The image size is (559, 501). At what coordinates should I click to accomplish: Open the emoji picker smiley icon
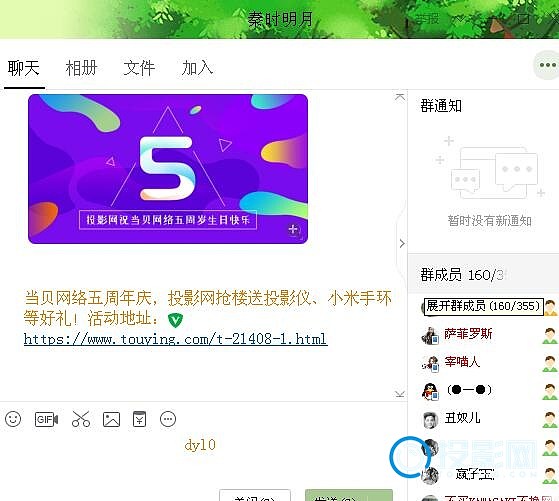point(13,419)
